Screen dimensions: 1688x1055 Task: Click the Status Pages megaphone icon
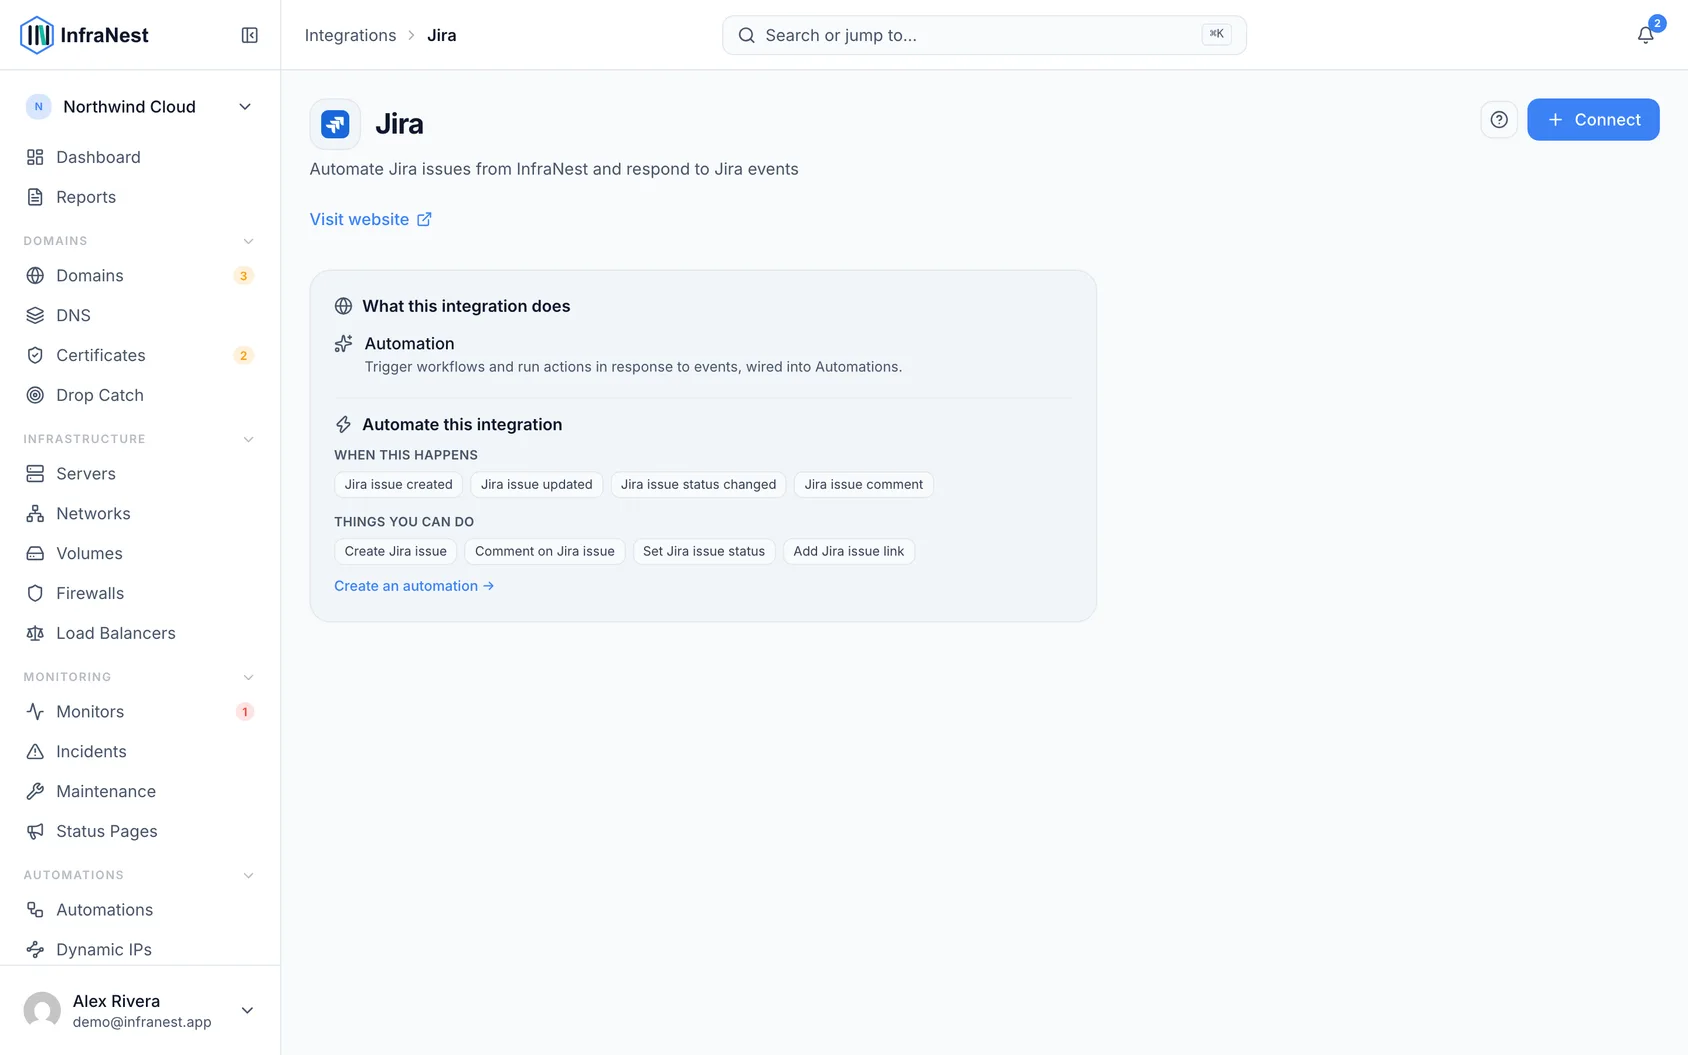click(35, 831)
